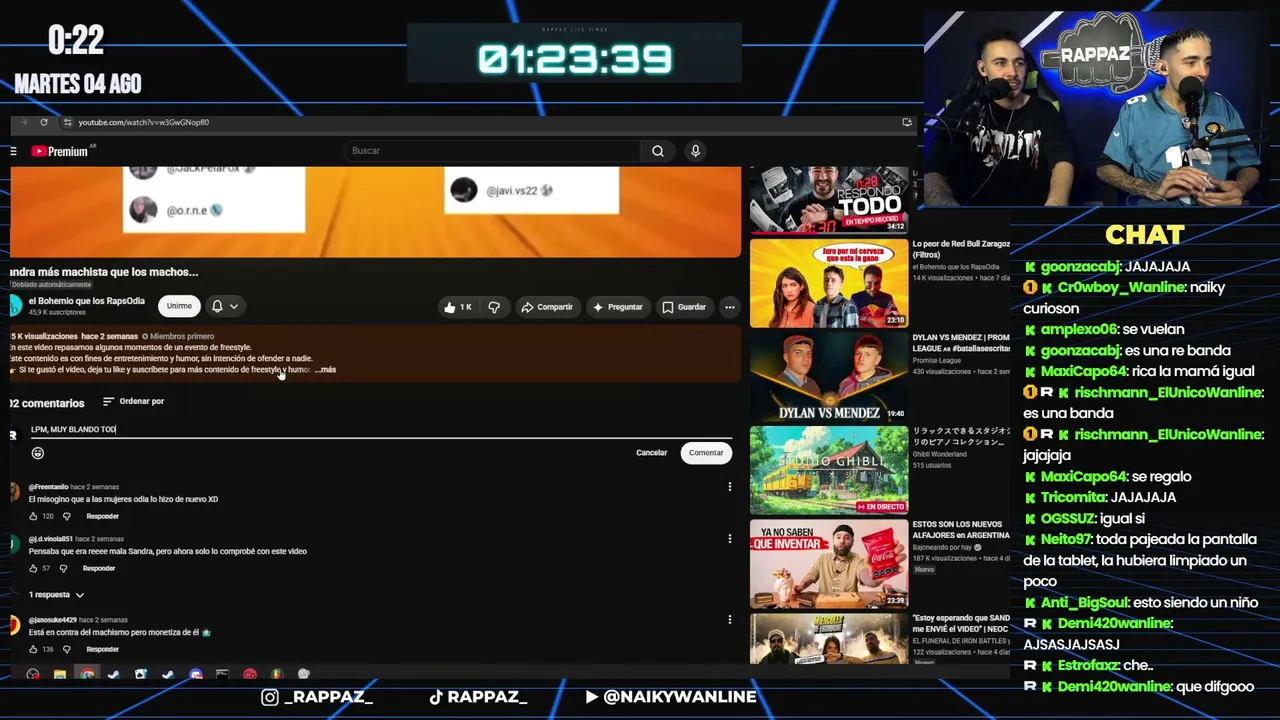Click the comment text field
The height and width of the screenshot is (720, 1280).
(x=380, y=429)
